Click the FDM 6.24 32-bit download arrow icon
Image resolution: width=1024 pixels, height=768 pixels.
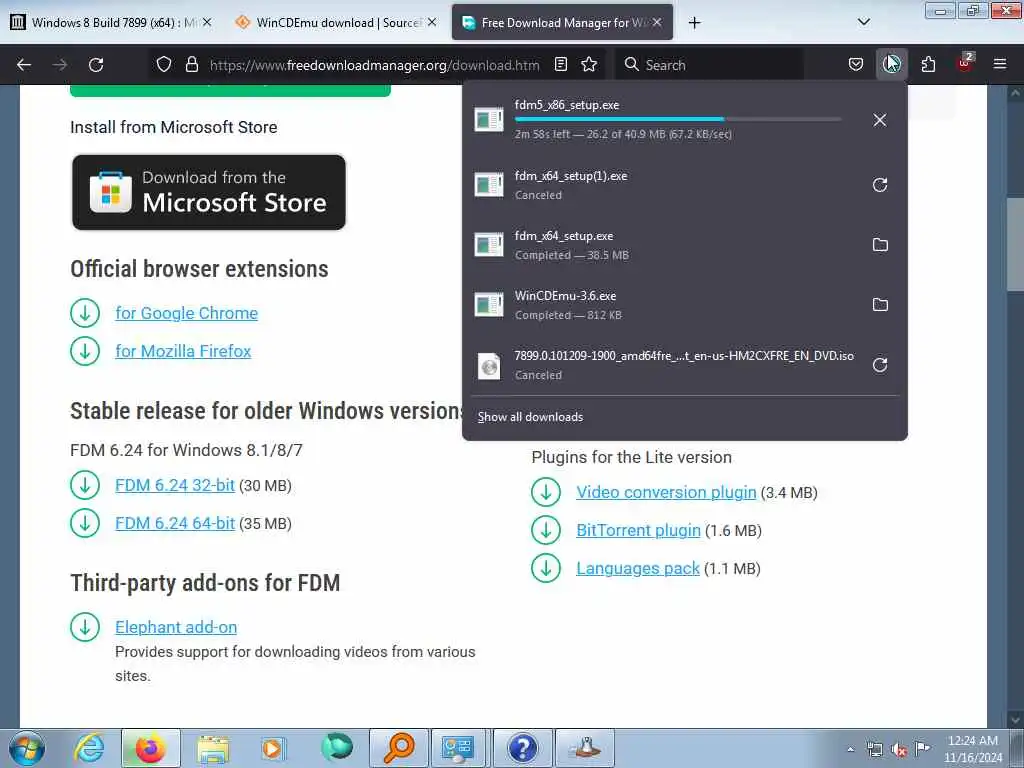(x=85, y=485)
